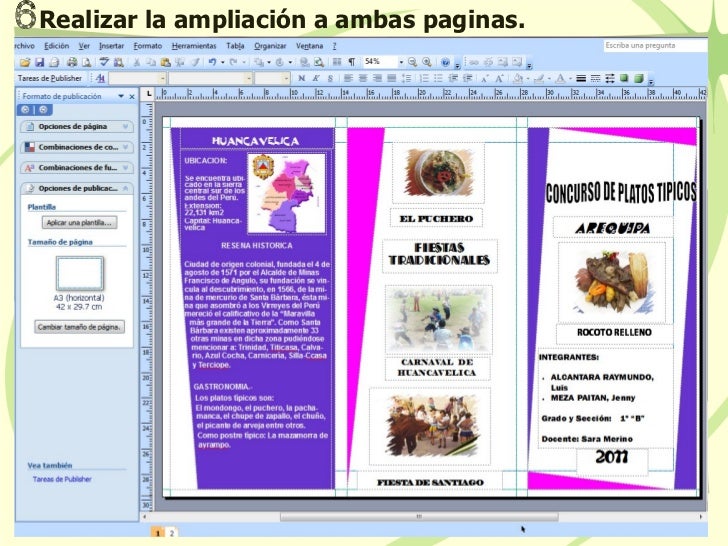
Task: Click the Undo arrow icon
Action: [212, 62]
